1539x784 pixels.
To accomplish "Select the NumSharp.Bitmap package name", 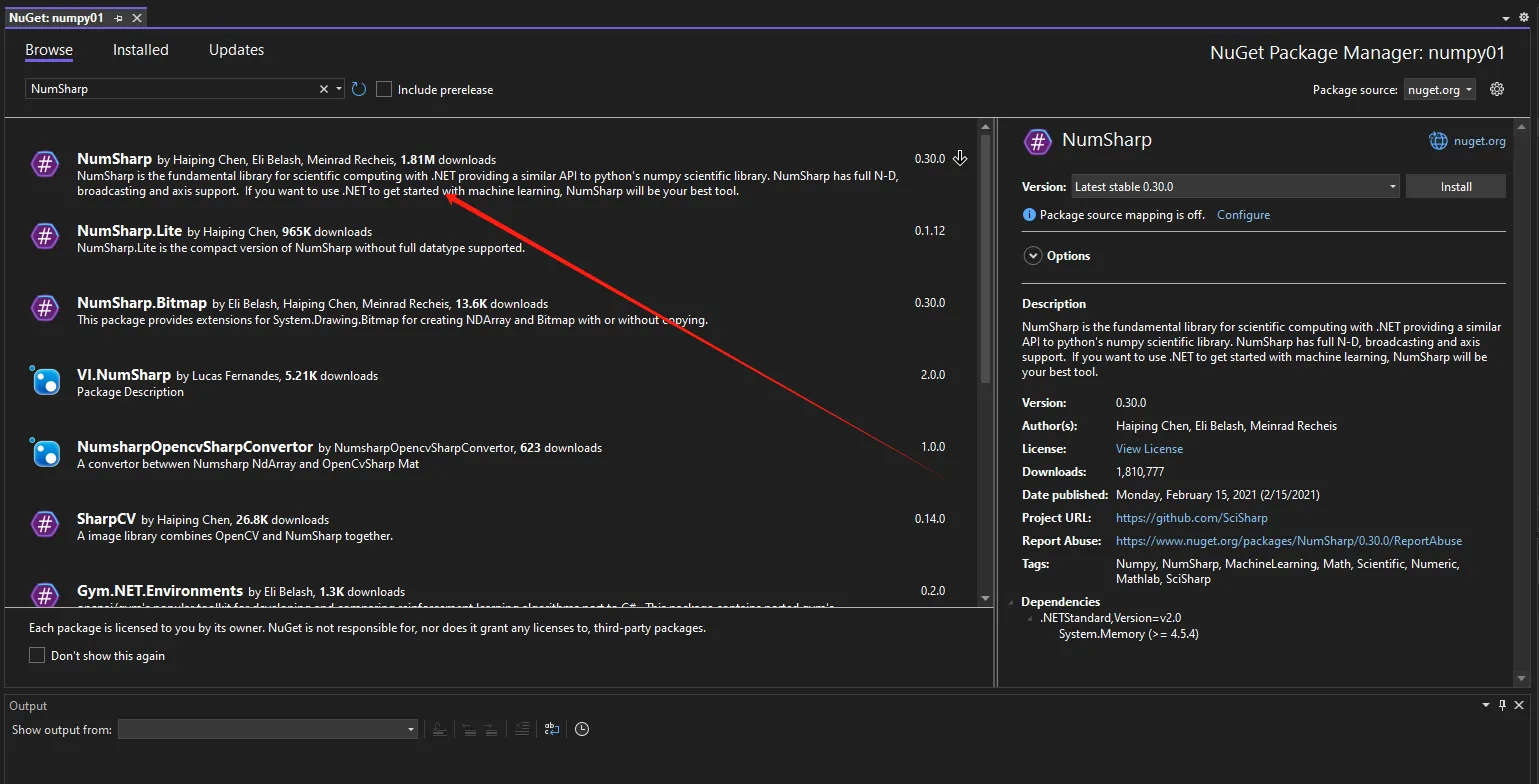I will click(x=142, y=303).
